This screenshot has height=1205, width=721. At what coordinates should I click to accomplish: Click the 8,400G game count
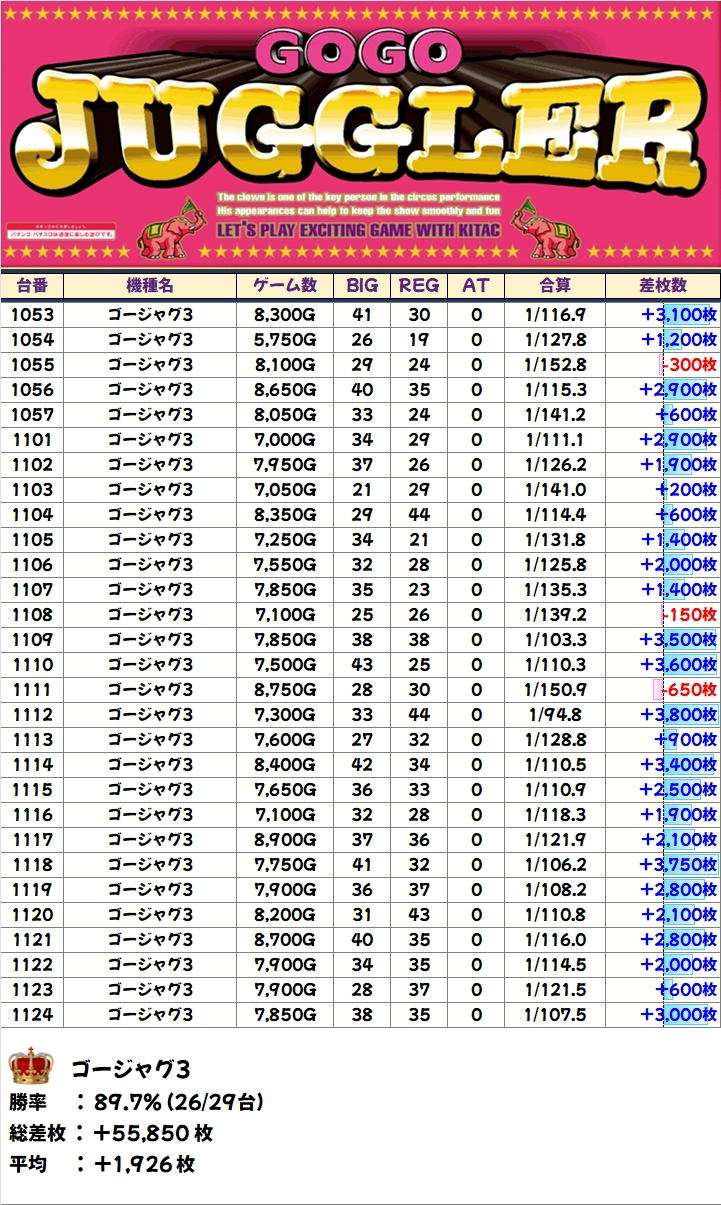point(285,765)
